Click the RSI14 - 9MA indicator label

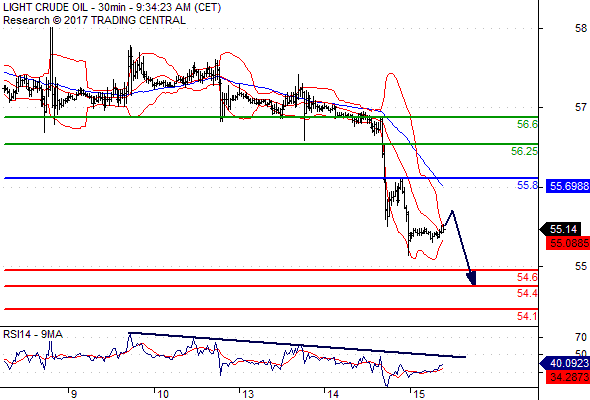[x=33, y=334]
